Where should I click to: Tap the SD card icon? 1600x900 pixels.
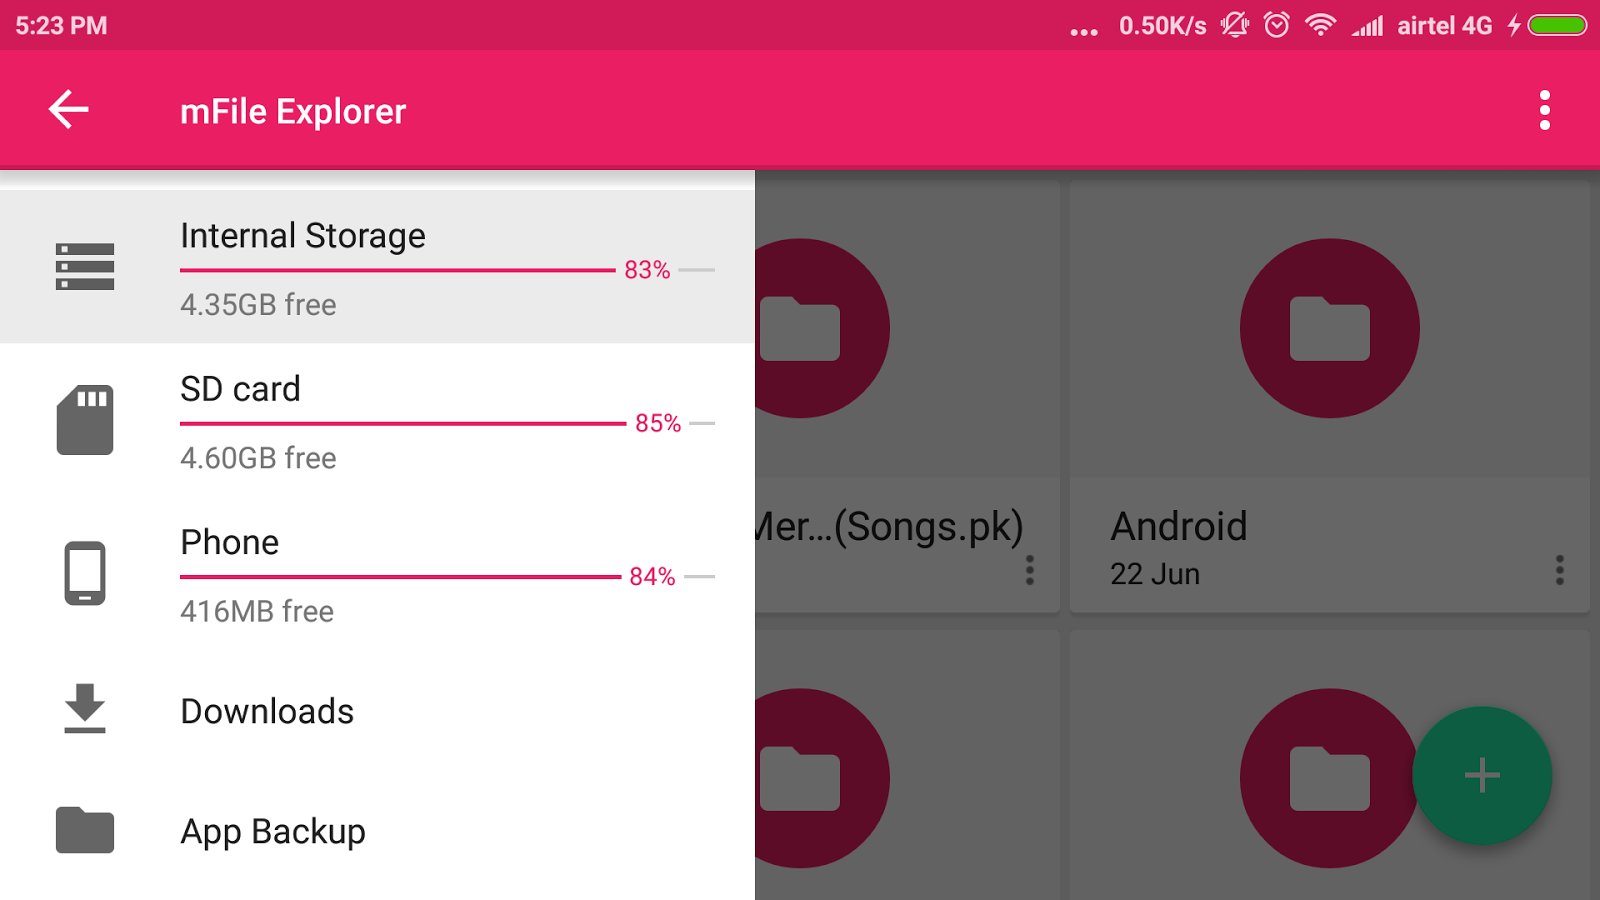click(x=85, y=420)
